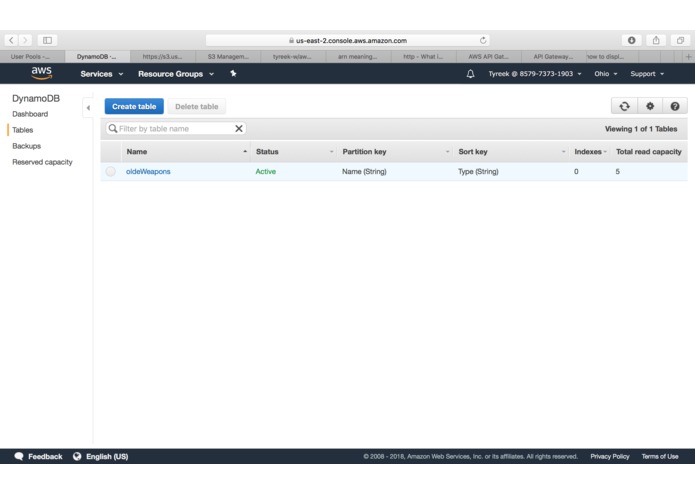Open Reserved capacity in sidebar
Screen dimensions: 695x494
click(42, 162)
